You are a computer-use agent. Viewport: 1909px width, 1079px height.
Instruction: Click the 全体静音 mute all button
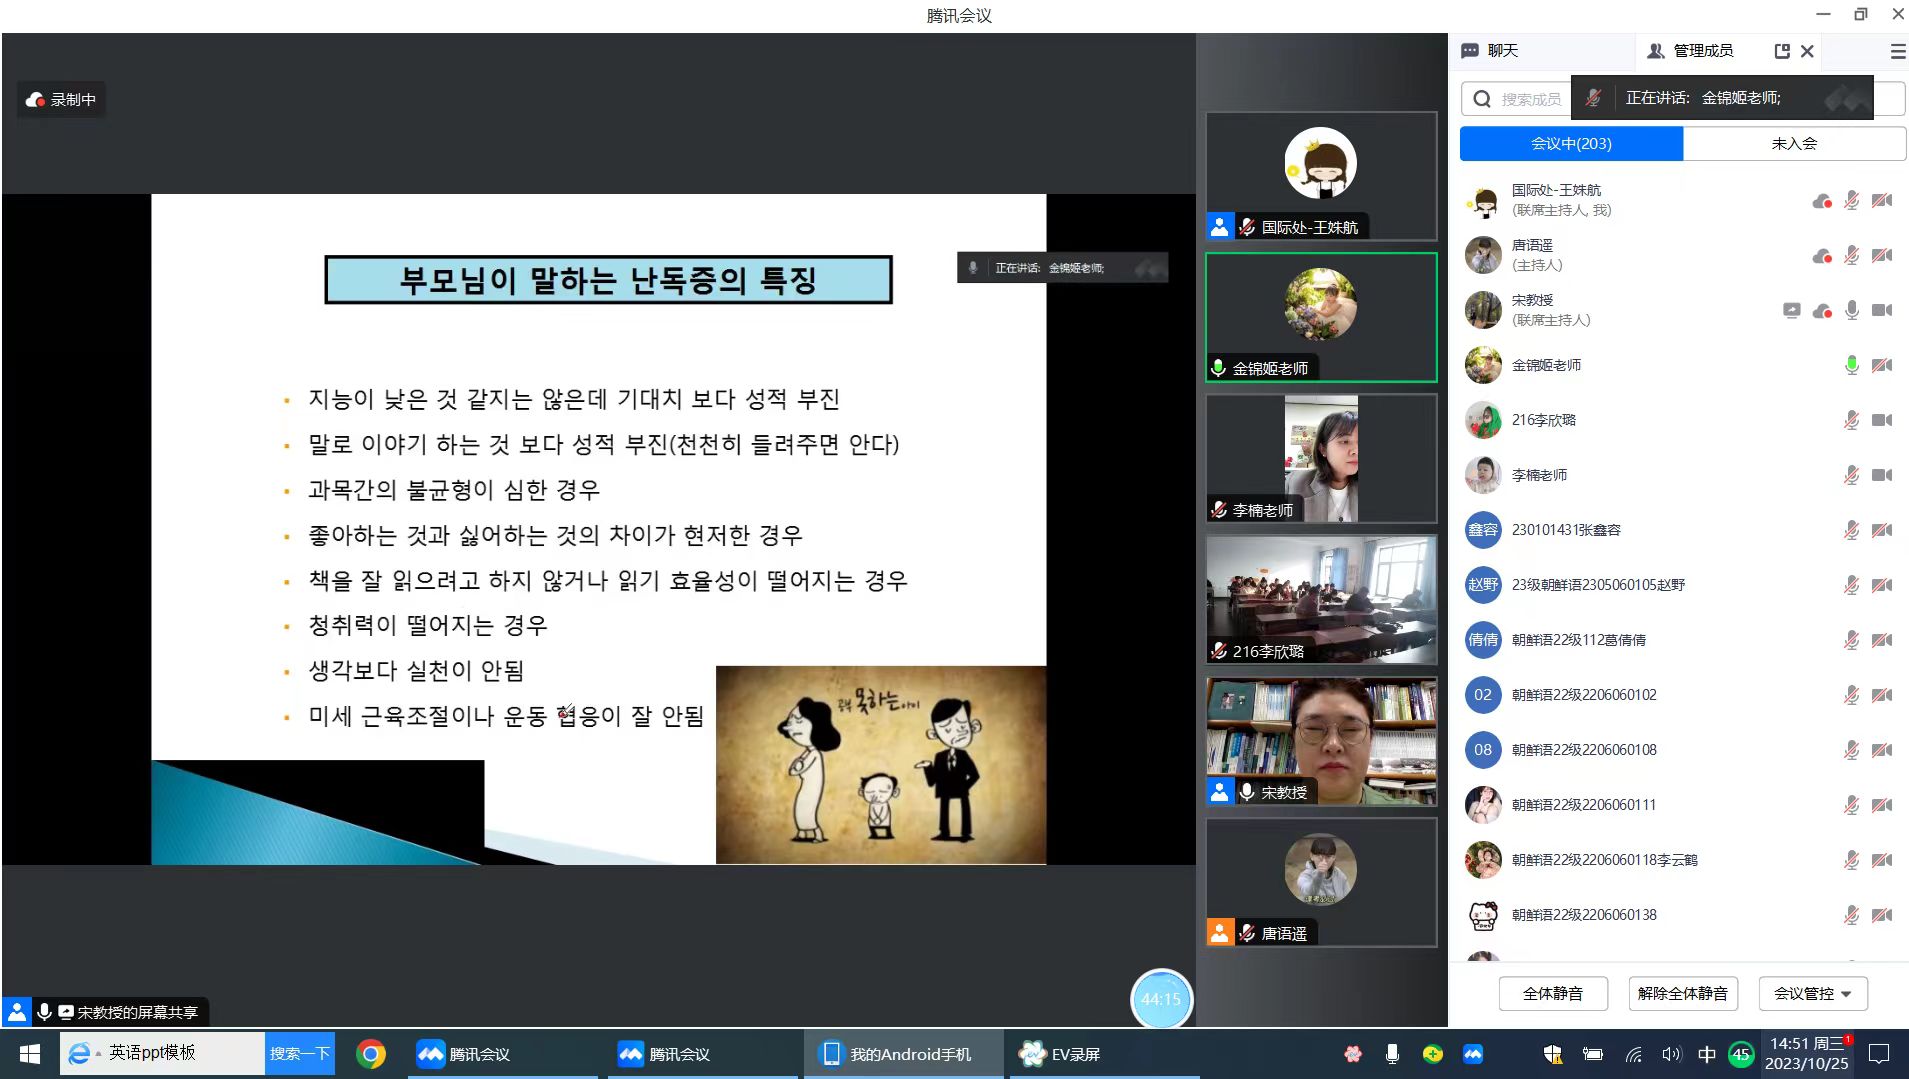coord(1552,993)
